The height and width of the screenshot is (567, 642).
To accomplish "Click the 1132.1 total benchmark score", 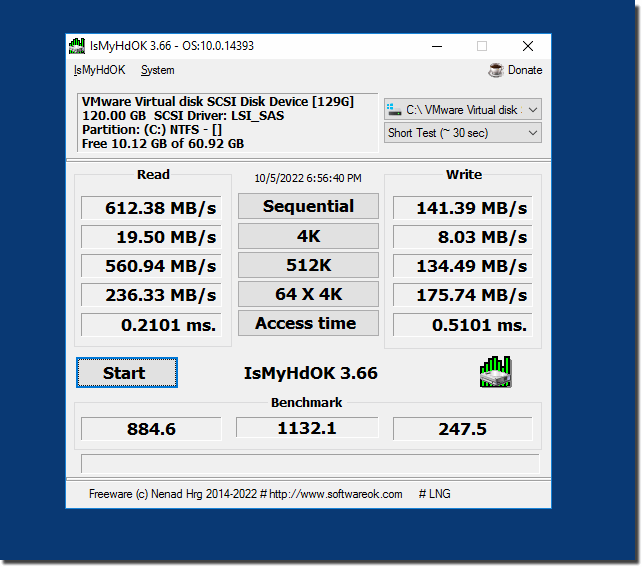I will [307, 428].
